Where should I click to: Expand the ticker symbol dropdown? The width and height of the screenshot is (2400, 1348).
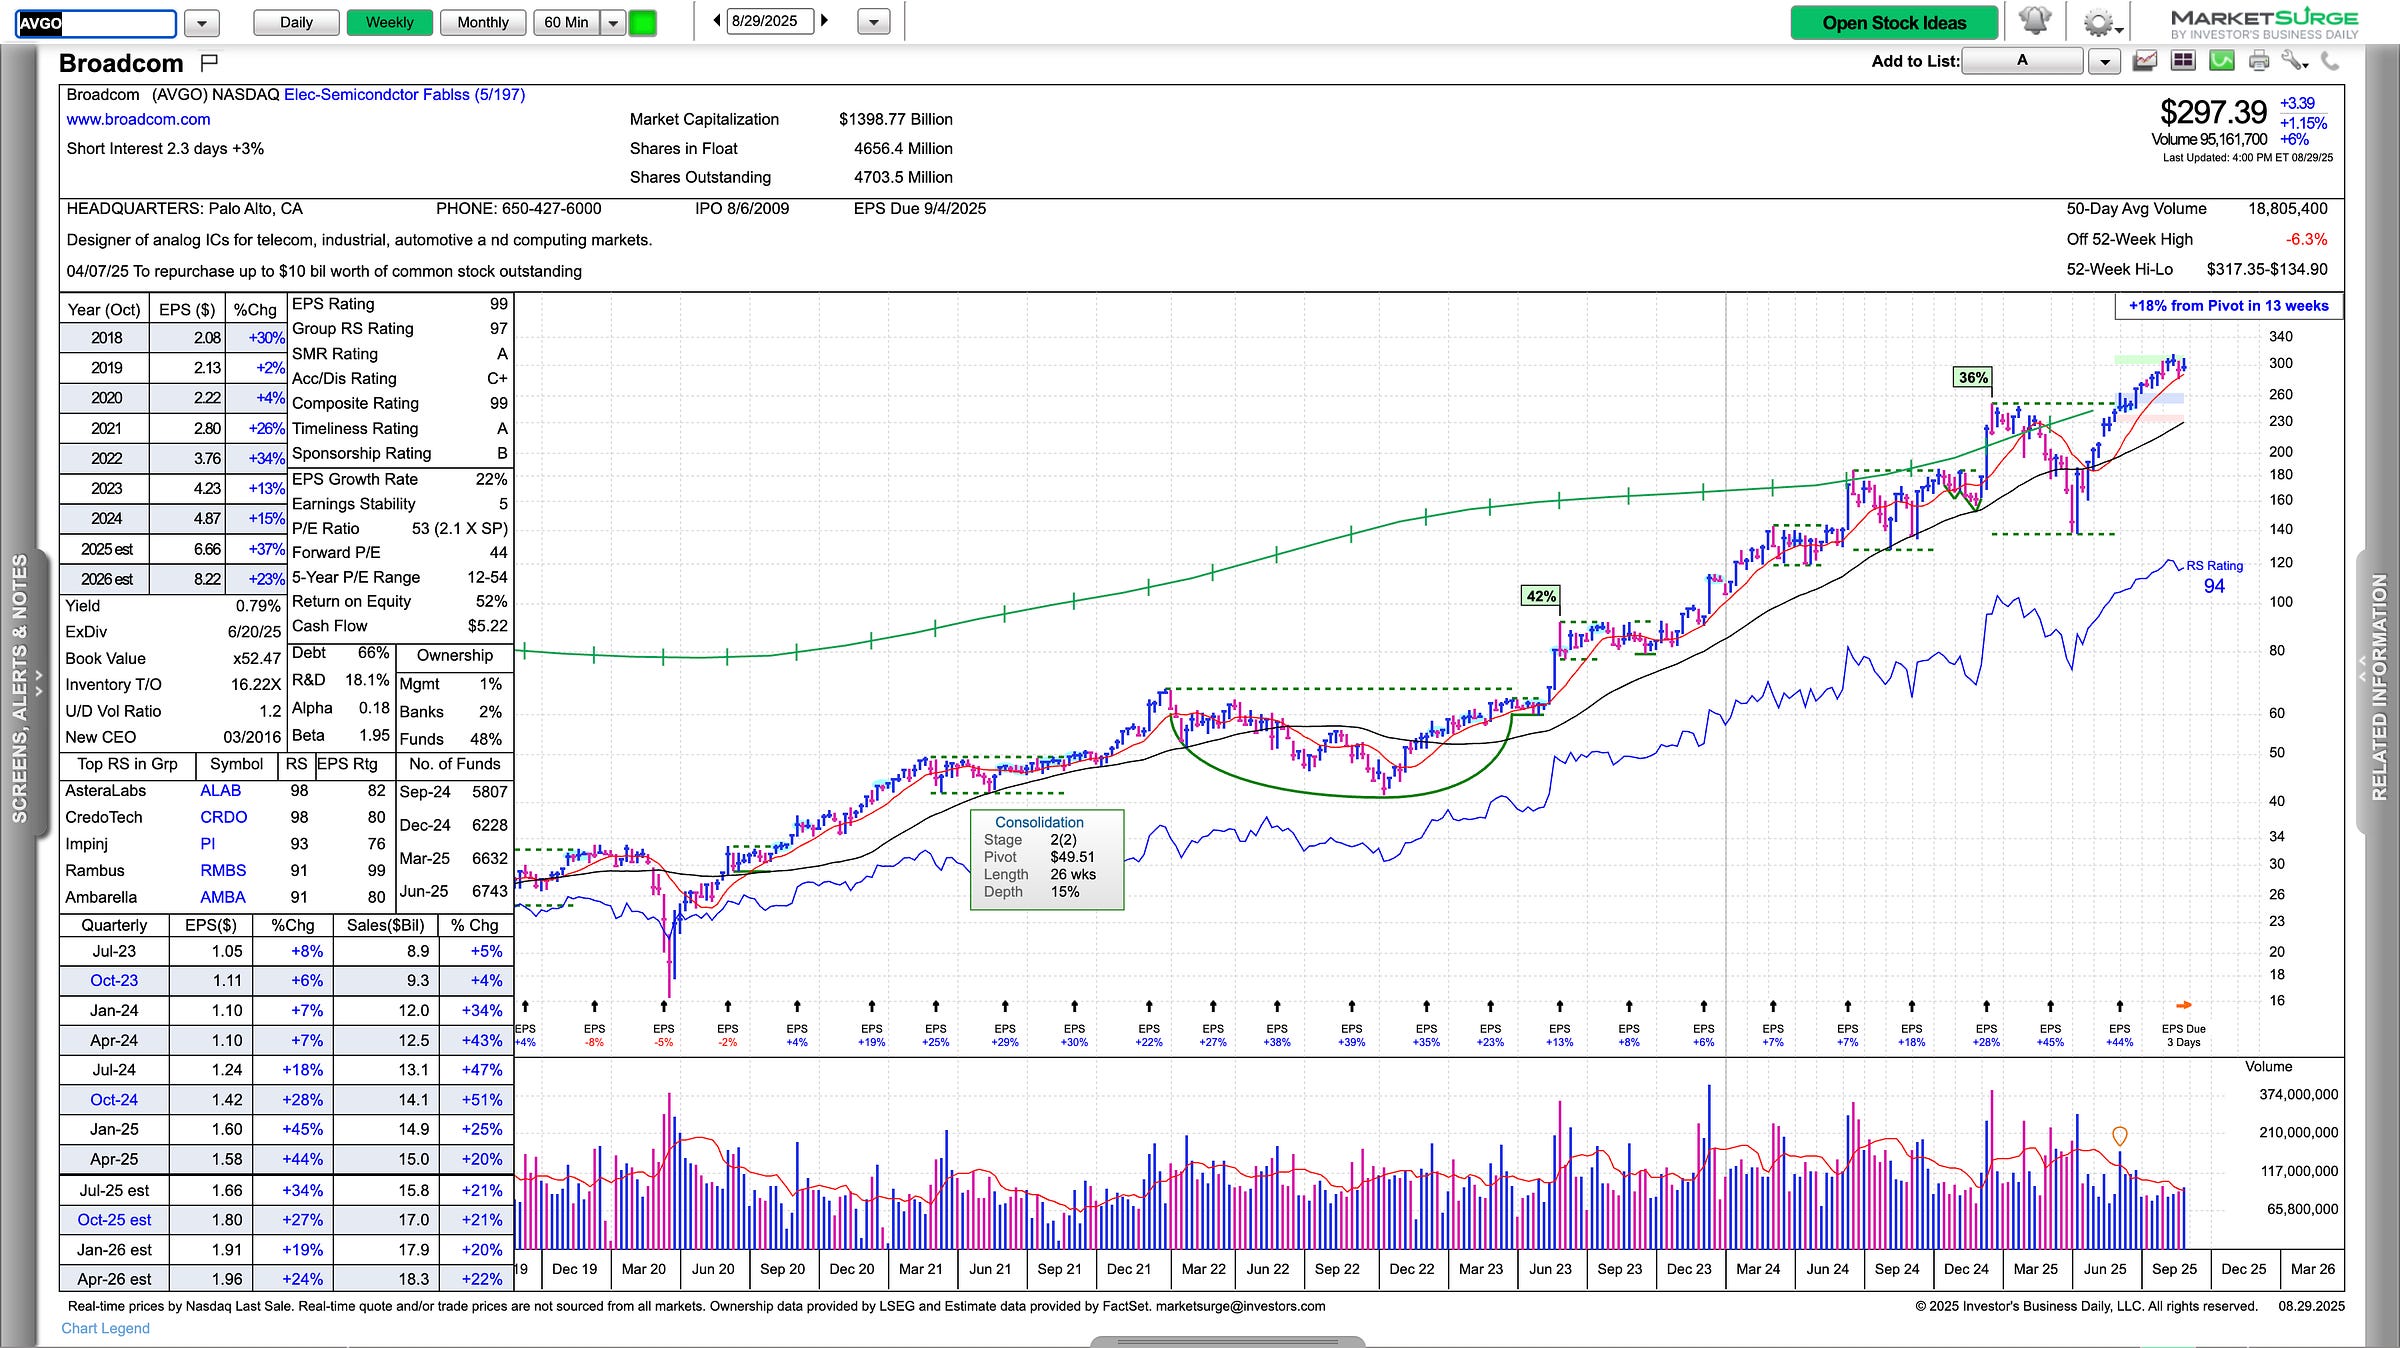pos(202,23)
